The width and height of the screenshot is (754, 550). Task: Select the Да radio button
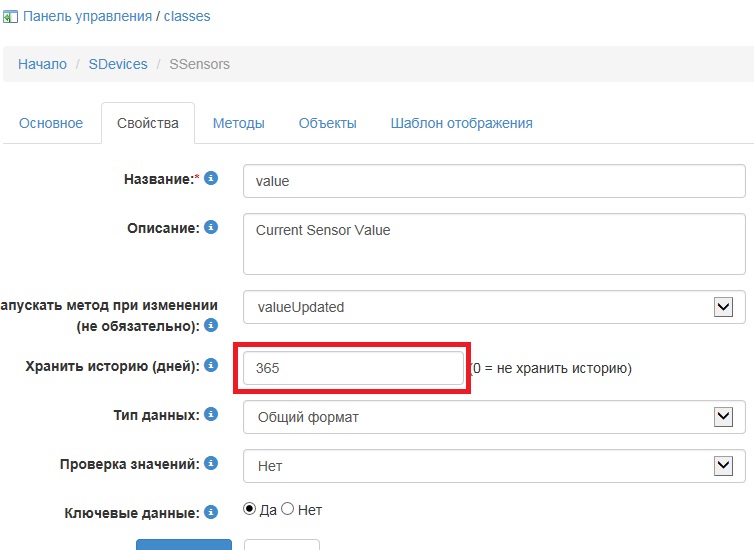(x=250, y=509)
